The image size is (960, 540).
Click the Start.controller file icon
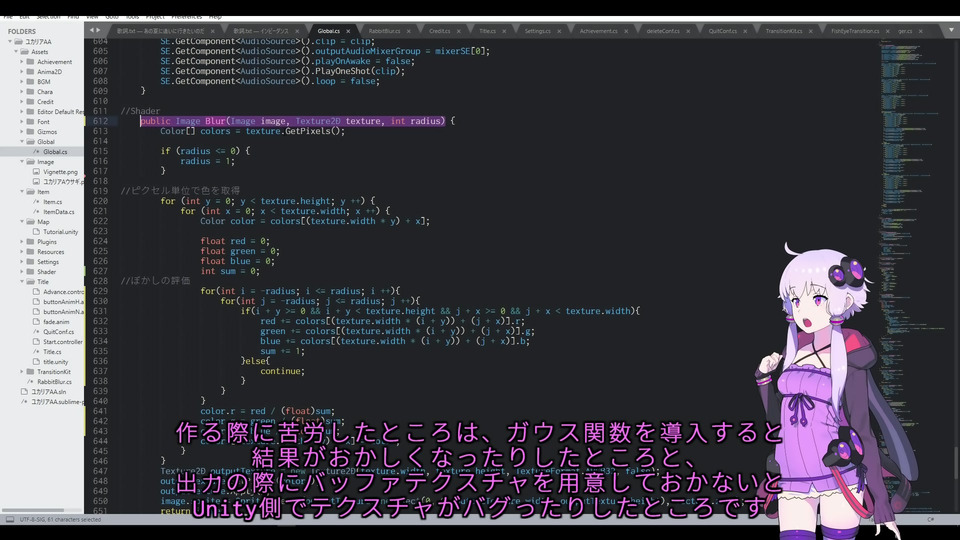pos(36,342)
